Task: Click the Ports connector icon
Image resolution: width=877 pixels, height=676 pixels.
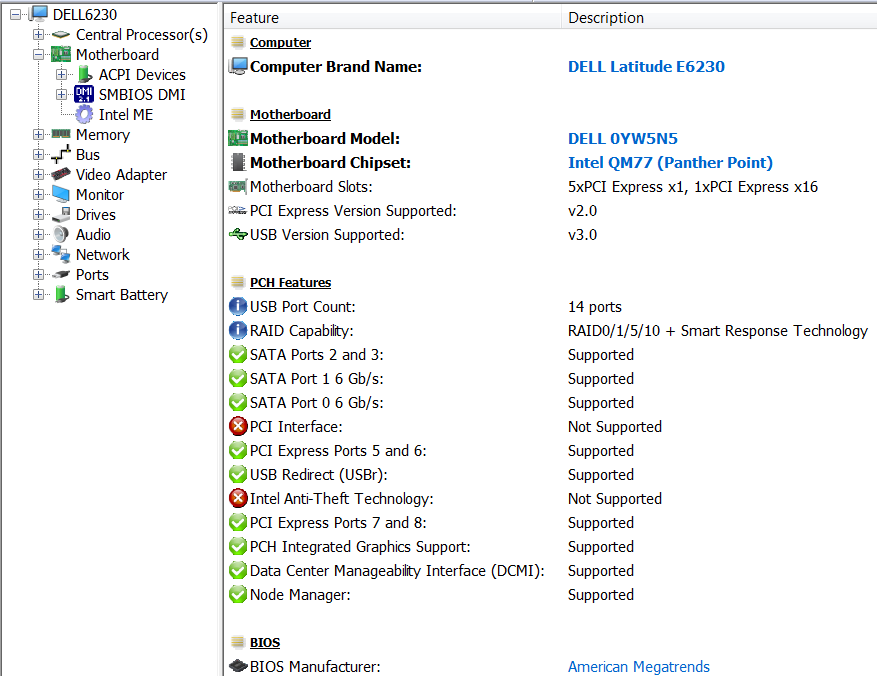Action: click(x=61, y=275)
